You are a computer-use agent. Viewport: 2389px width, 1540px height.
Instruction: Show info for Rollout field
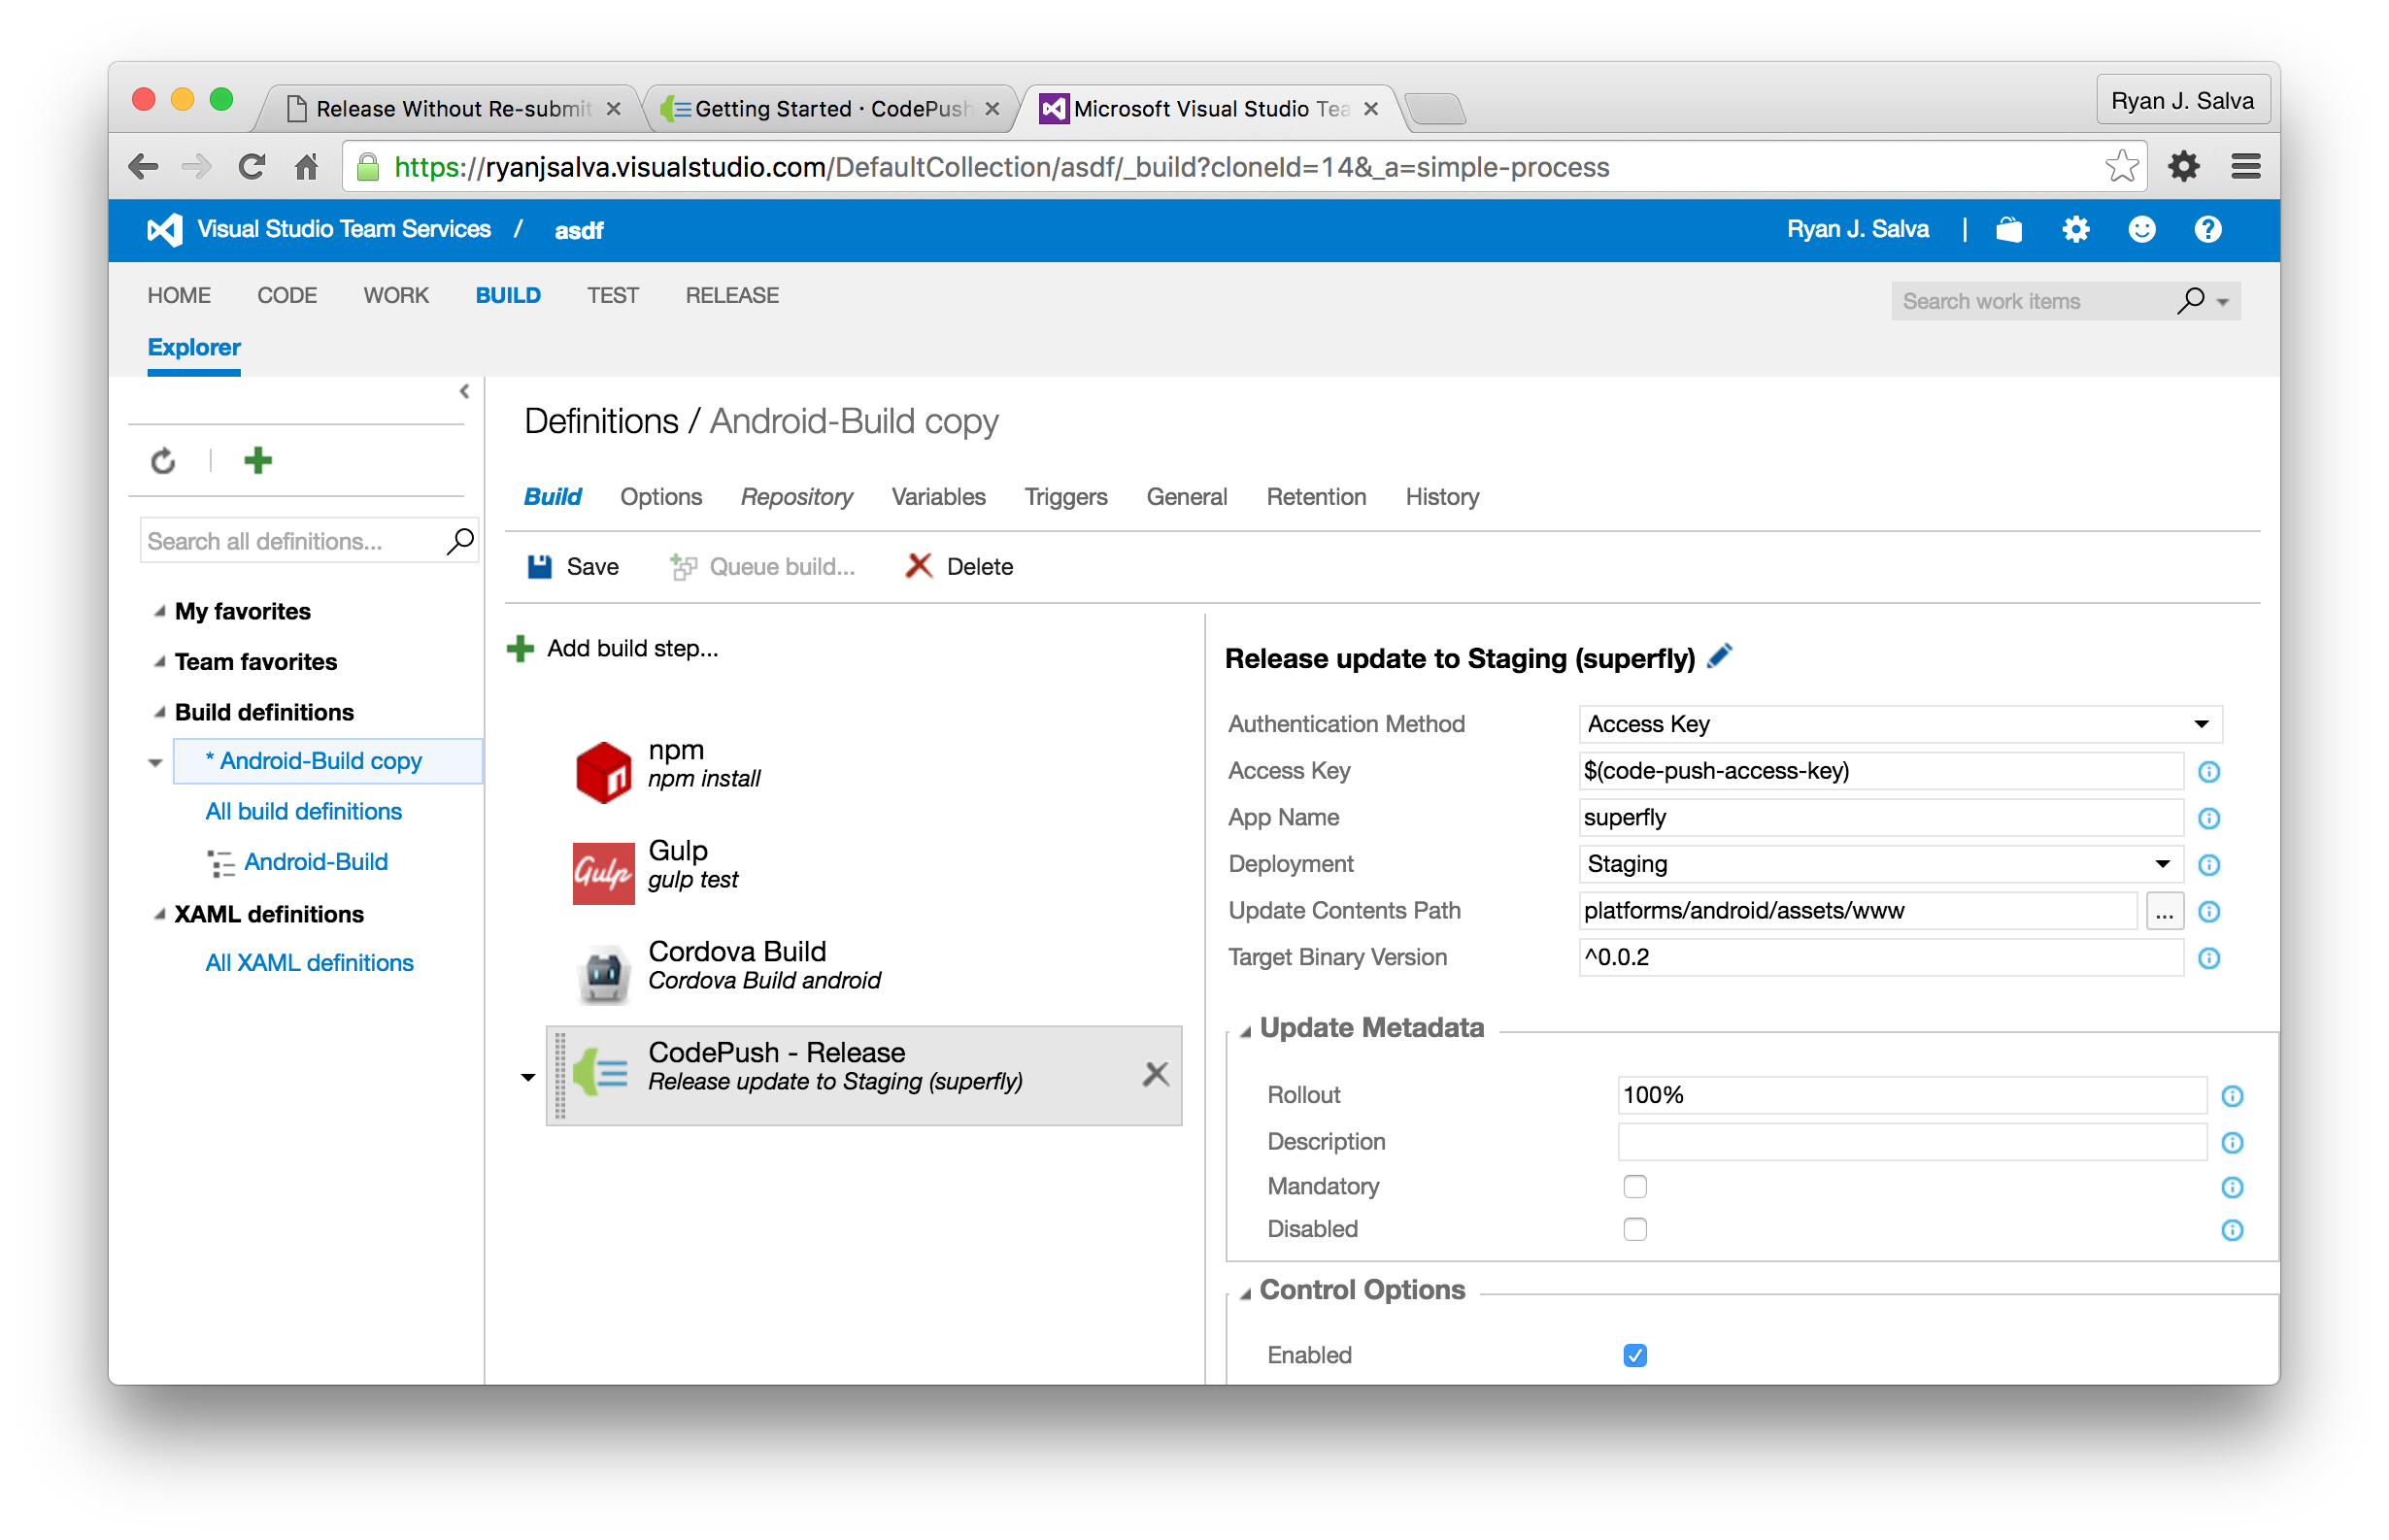coord(2232,1097)
